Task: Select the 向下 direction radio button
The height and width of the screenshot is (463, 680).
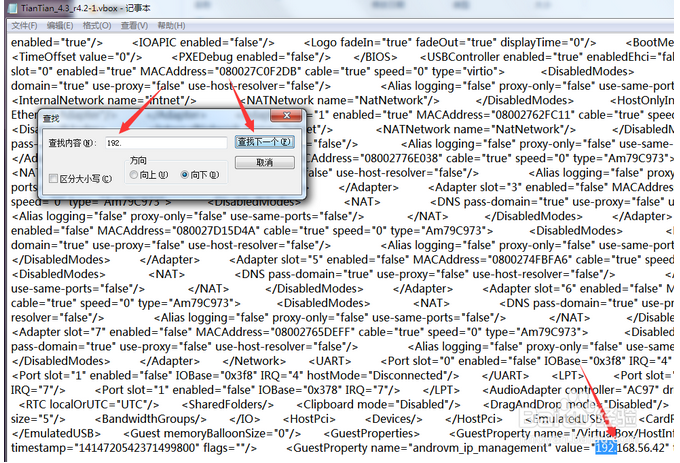Action: [185, 175]
